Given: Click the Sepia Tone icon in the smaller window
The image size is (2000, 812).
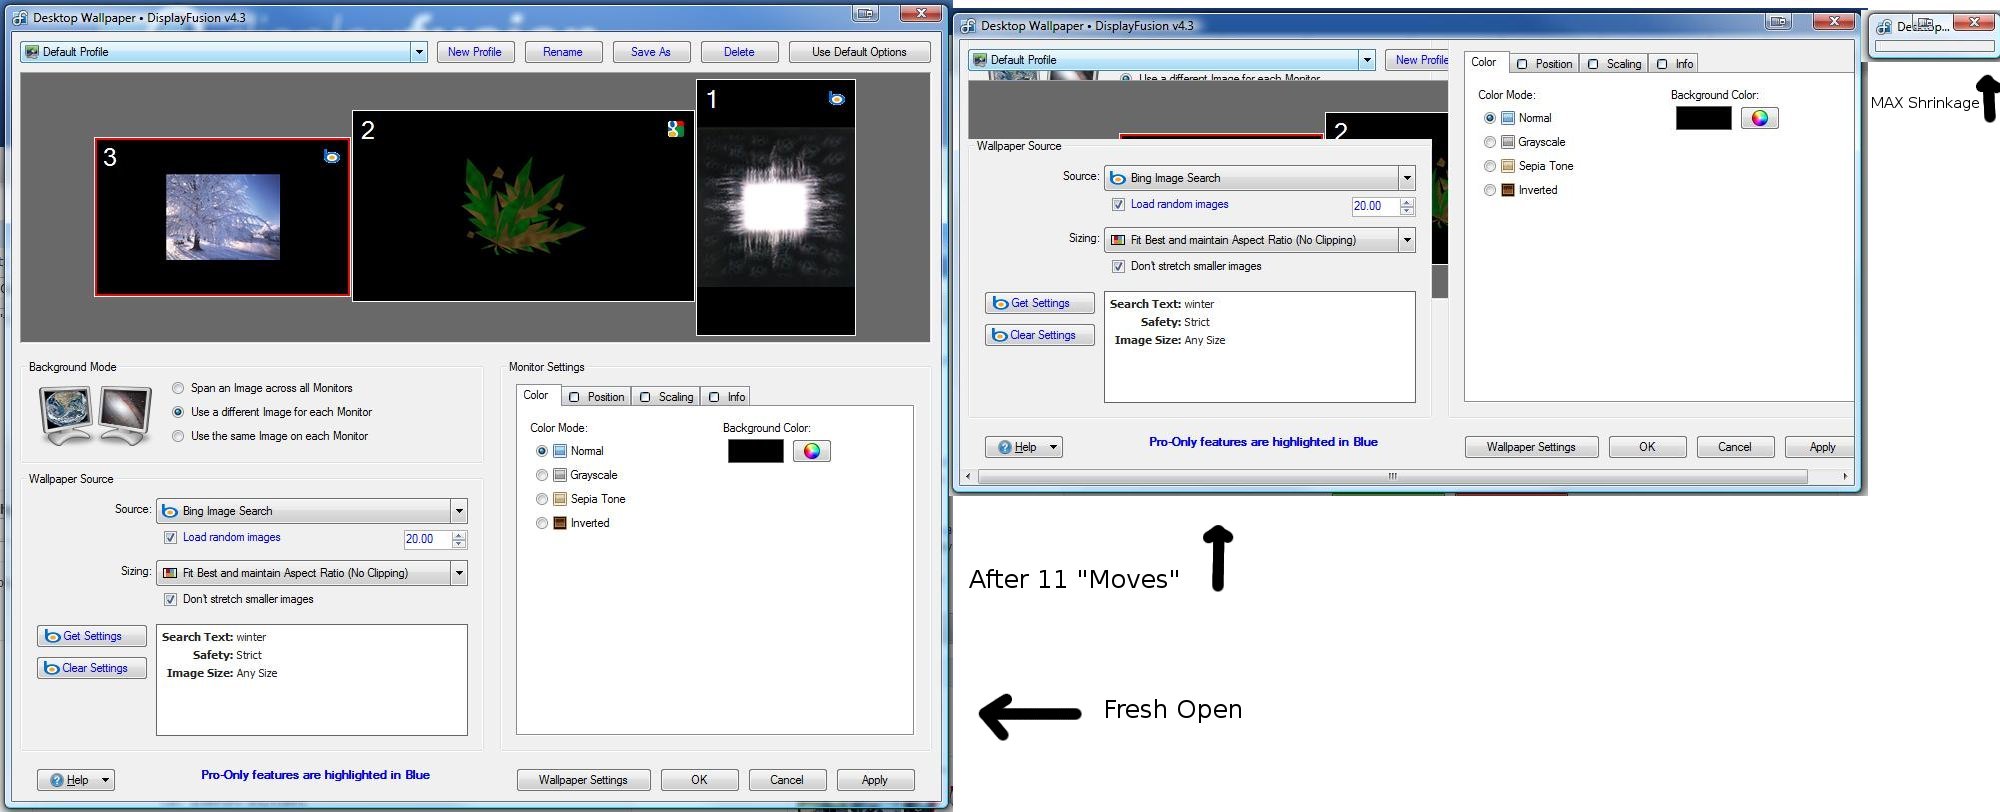Looking at the screenshot, I should click(x=1508, y=166).
